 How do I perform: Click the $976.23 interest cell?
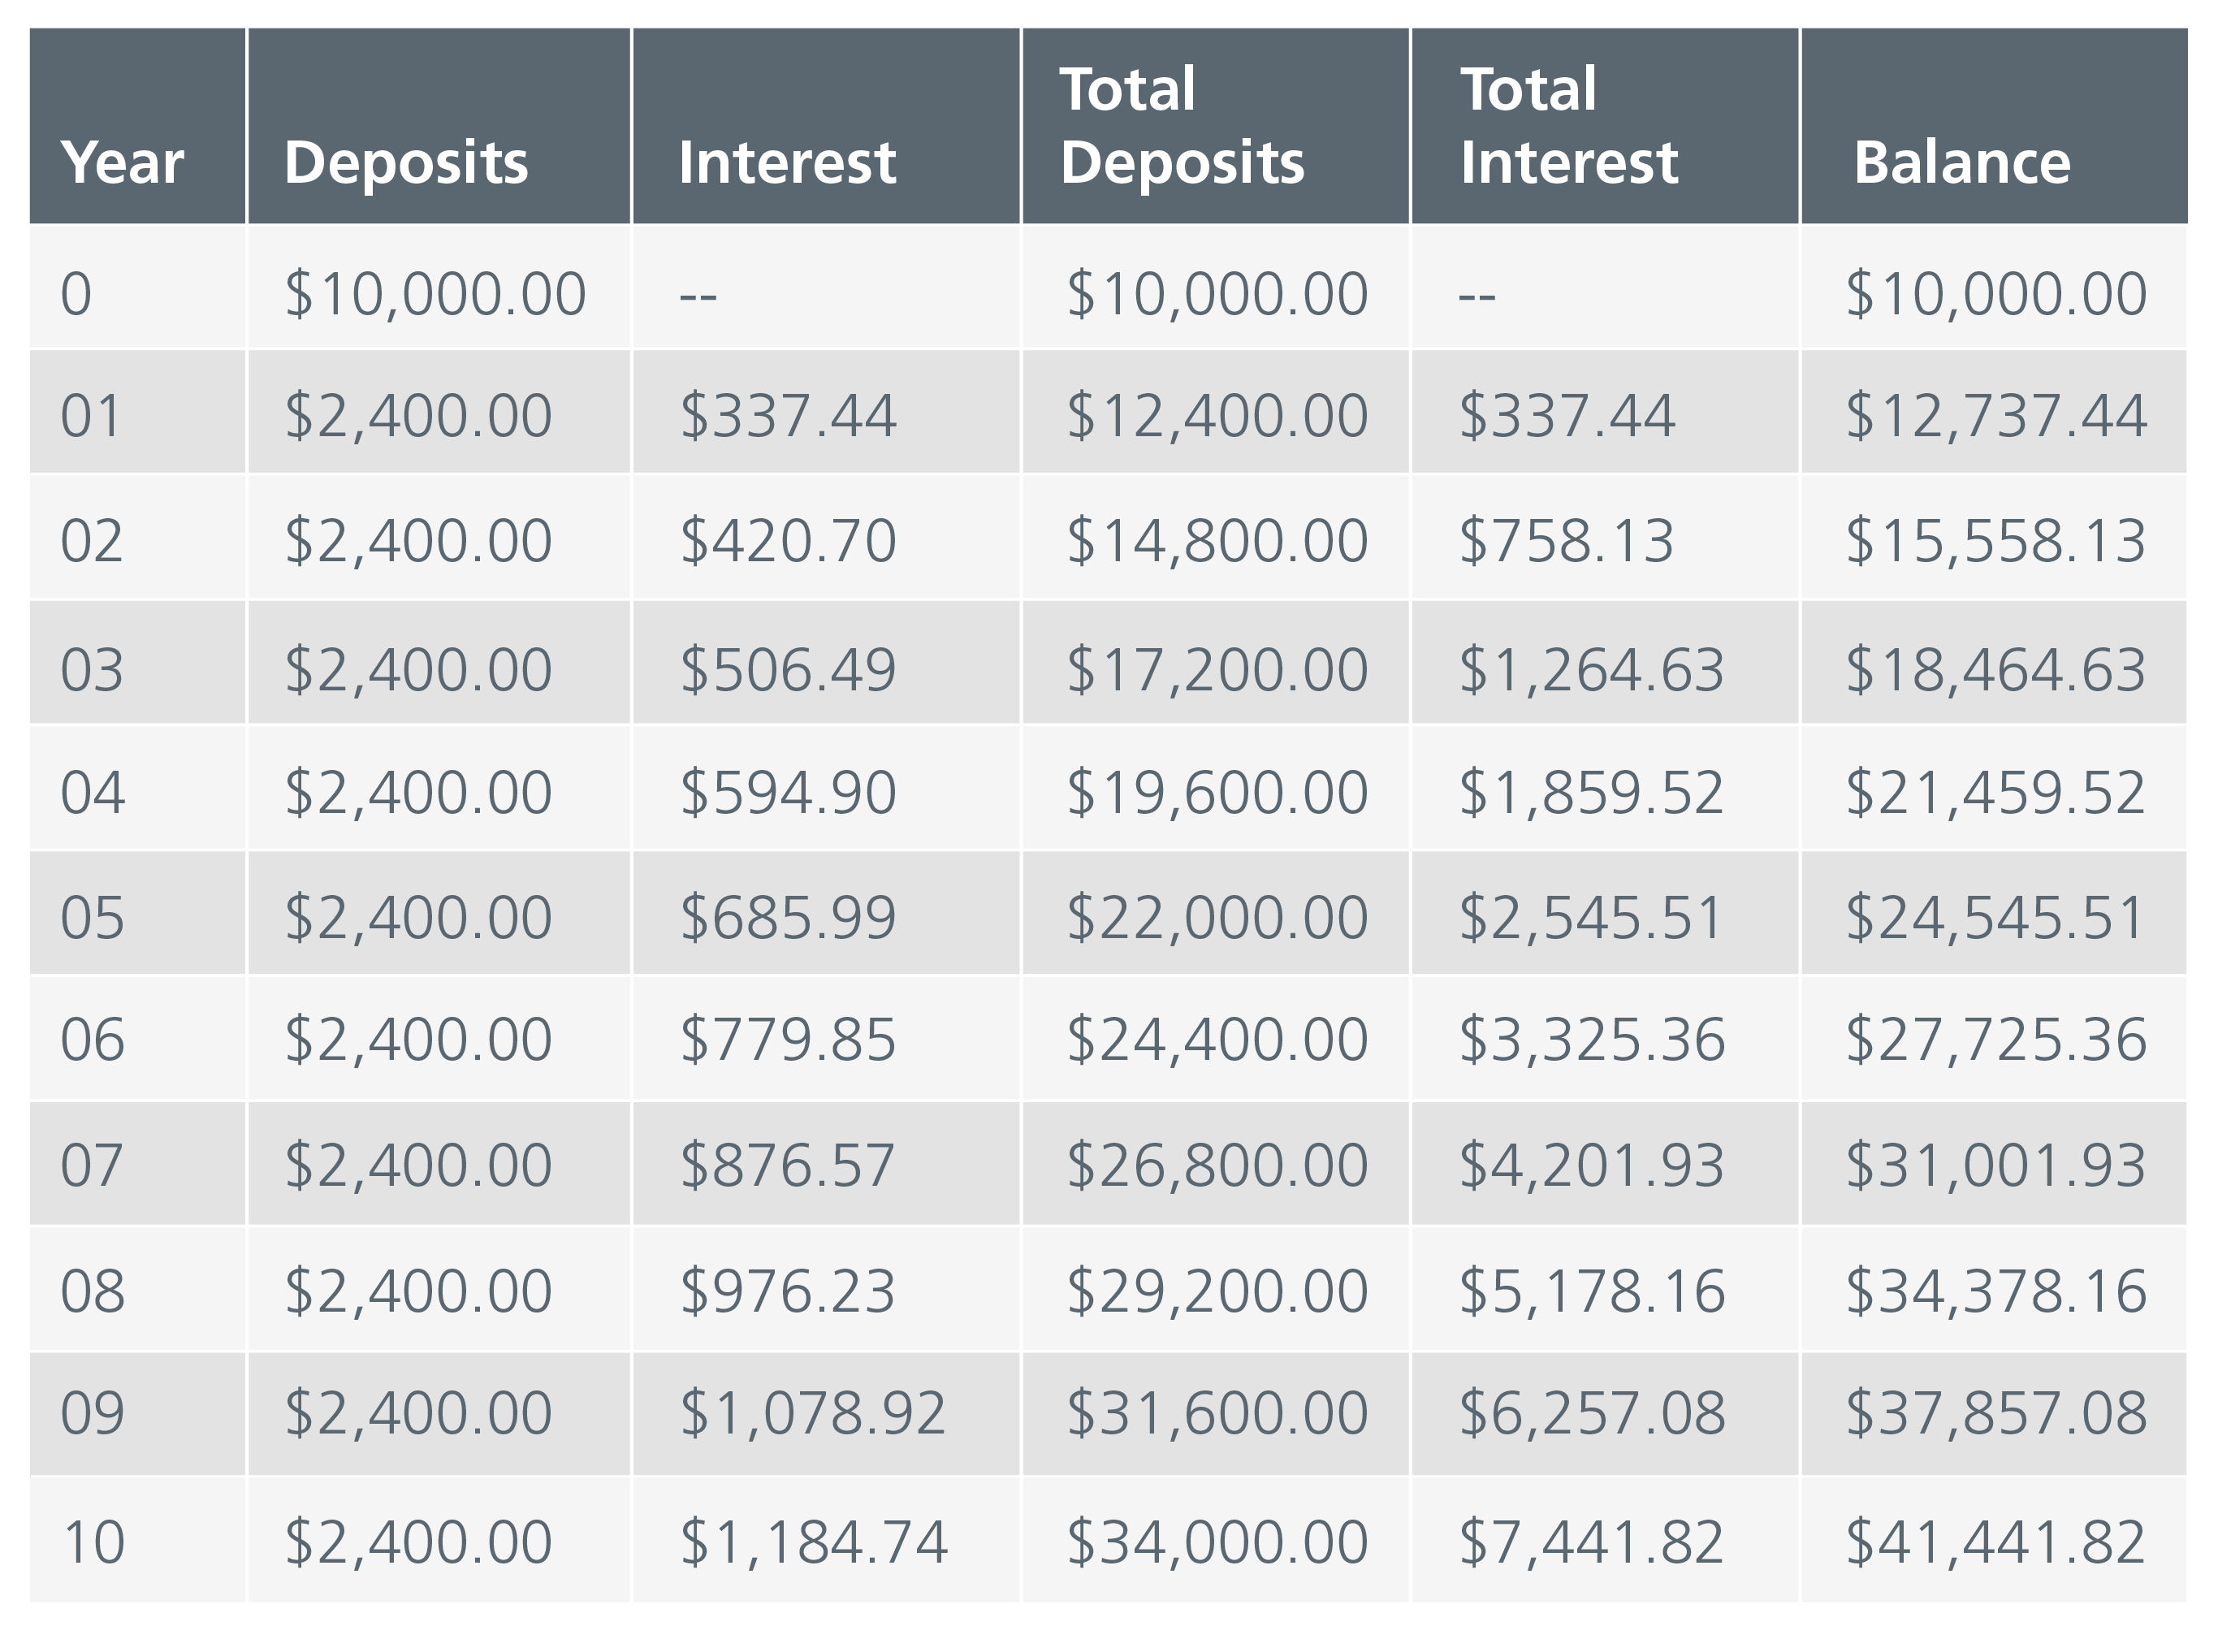point(788,1290)
